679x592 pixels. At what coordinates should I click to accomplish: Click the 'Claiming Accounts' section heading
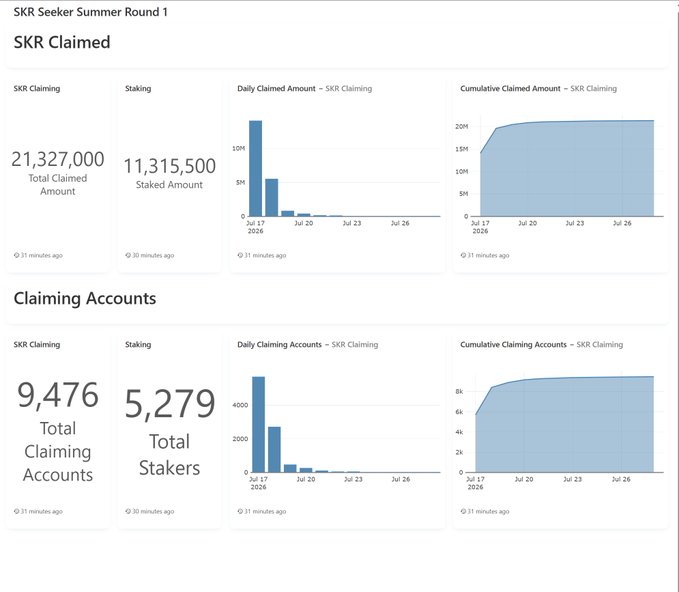(x=85, y=298)
